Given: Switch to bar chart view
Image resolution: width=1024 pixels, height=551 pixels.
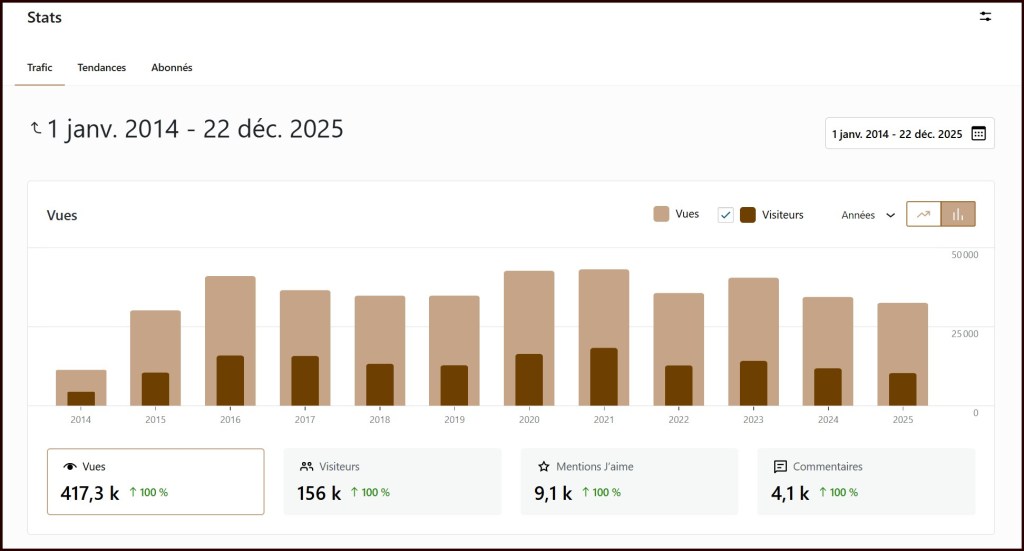Looking at the screenshot, I should coord(958,214).
